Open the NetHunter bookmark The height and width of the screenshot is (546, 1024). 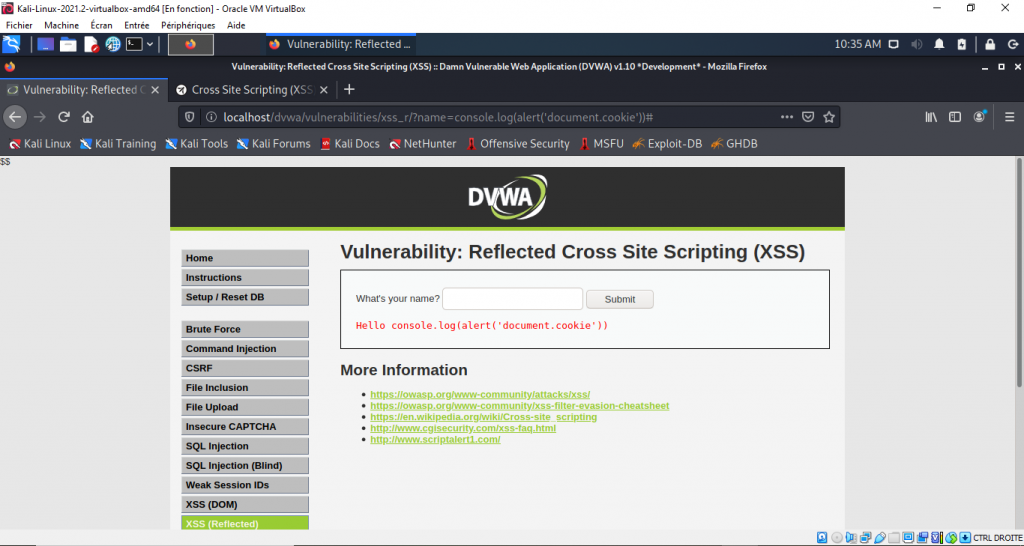pyautogui.click(x=423, y=144)
